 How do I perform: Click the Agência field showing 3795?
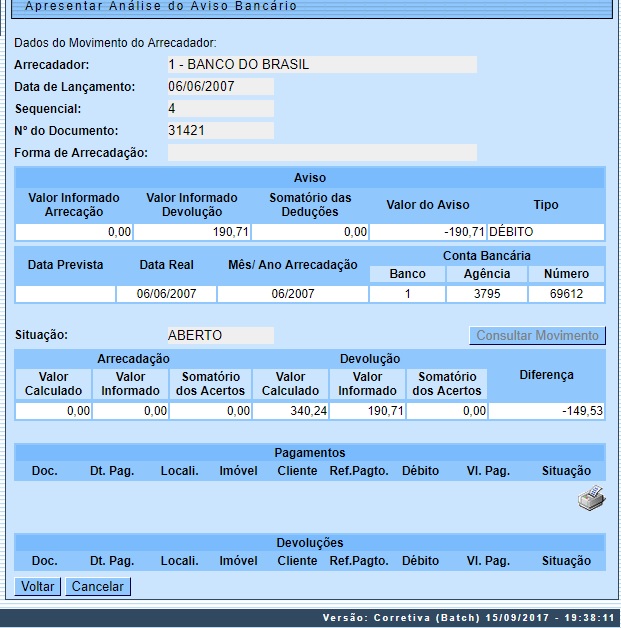click(x=486, y=294)
